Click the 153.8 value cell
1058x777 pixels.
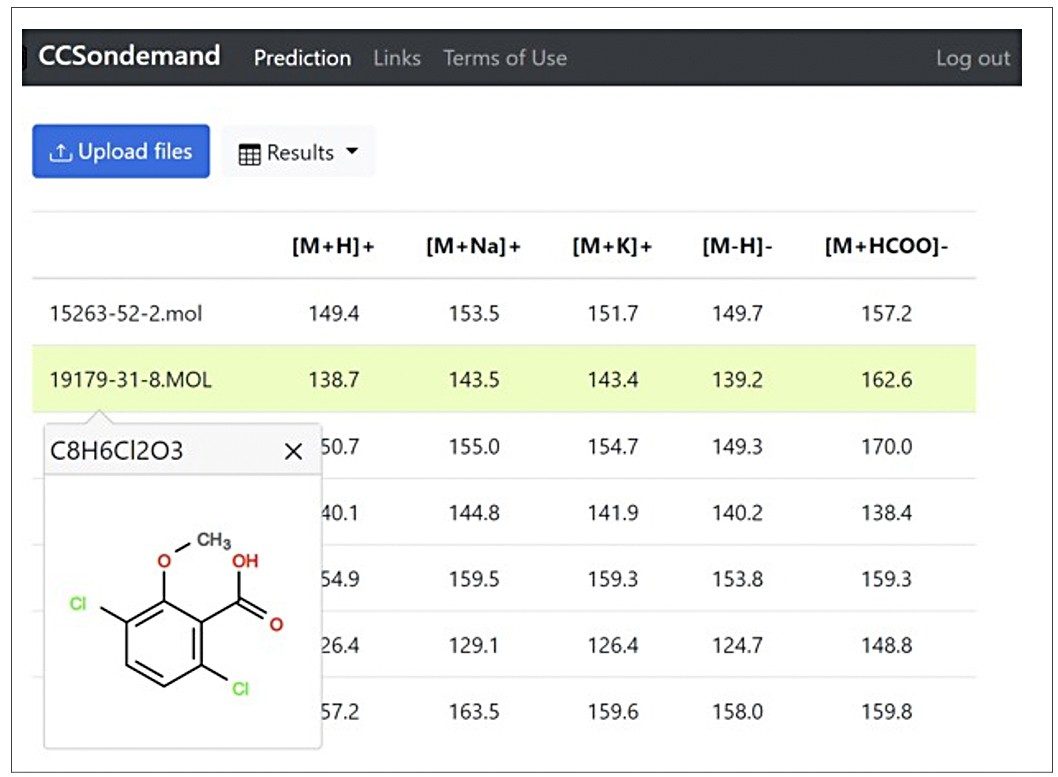(737, 579)
